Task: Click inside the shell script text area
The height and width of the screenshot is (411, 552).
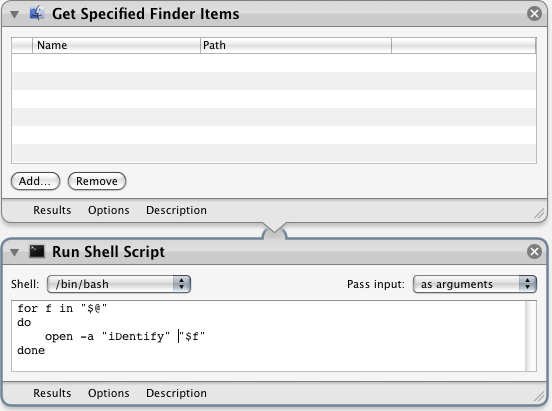Action: (268, 336)
